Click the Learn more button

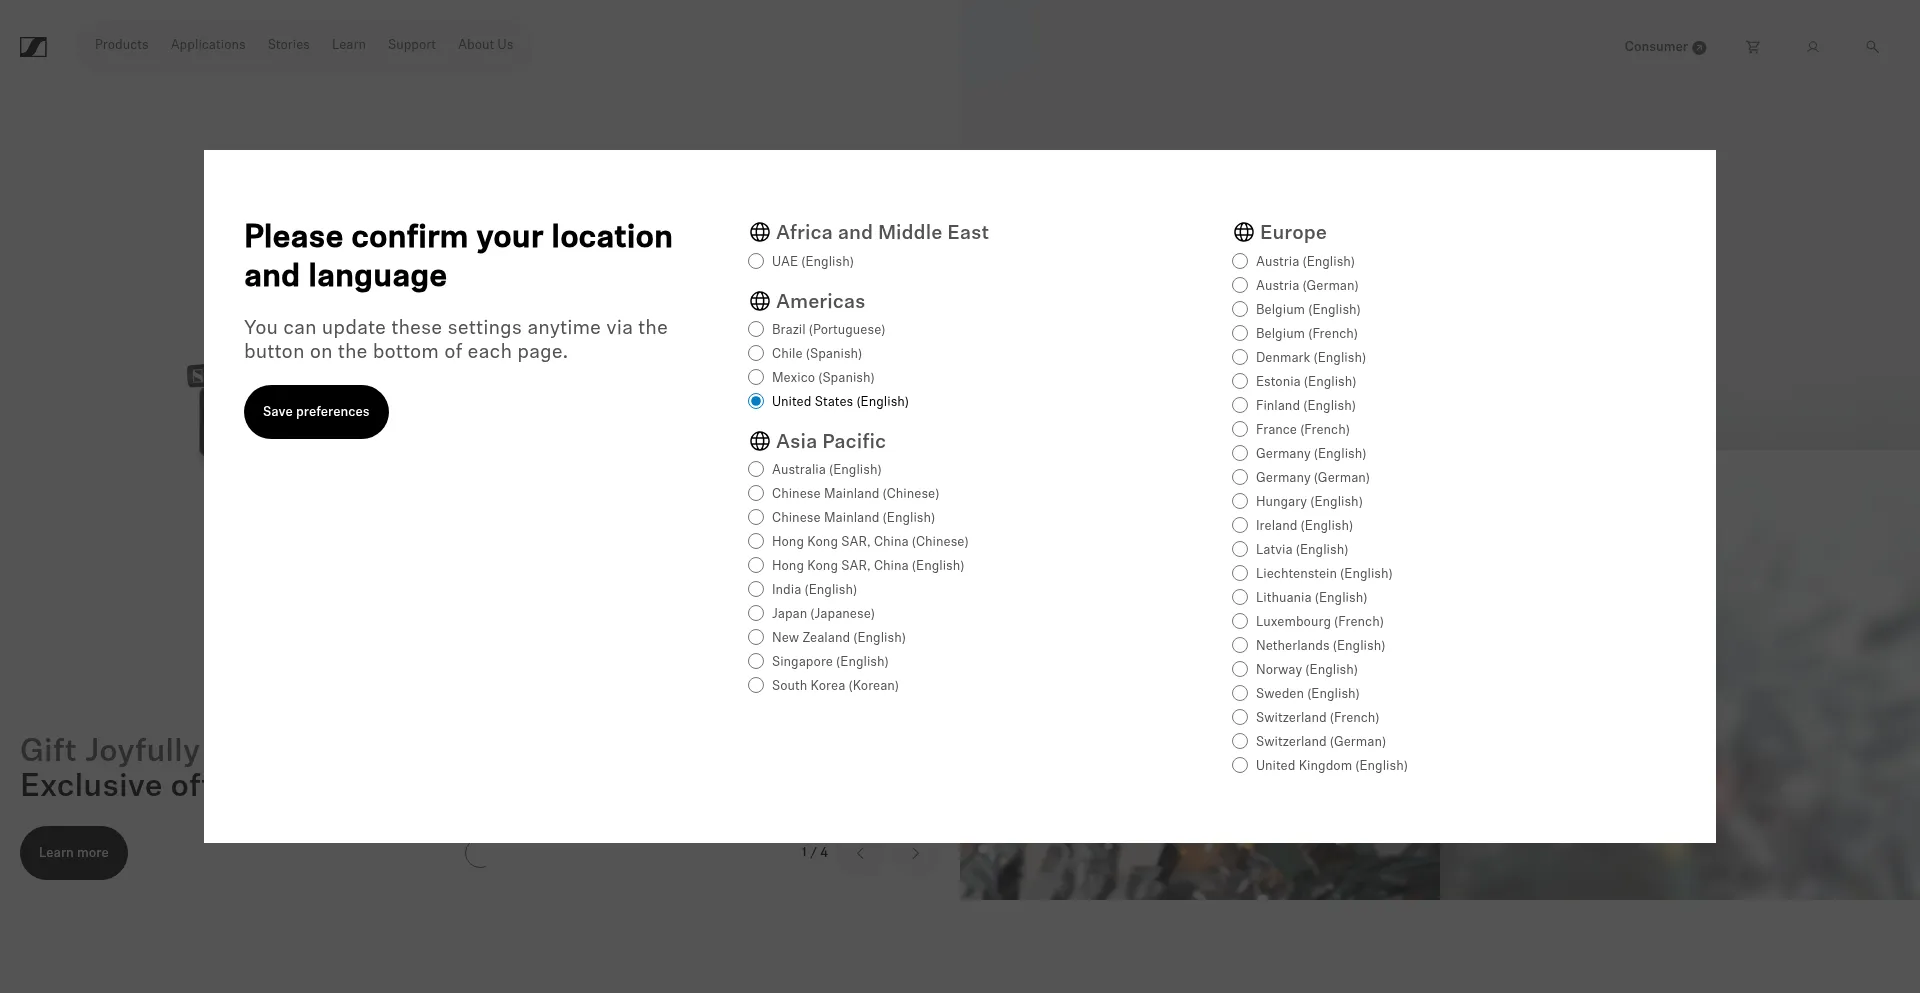point(74,853)
